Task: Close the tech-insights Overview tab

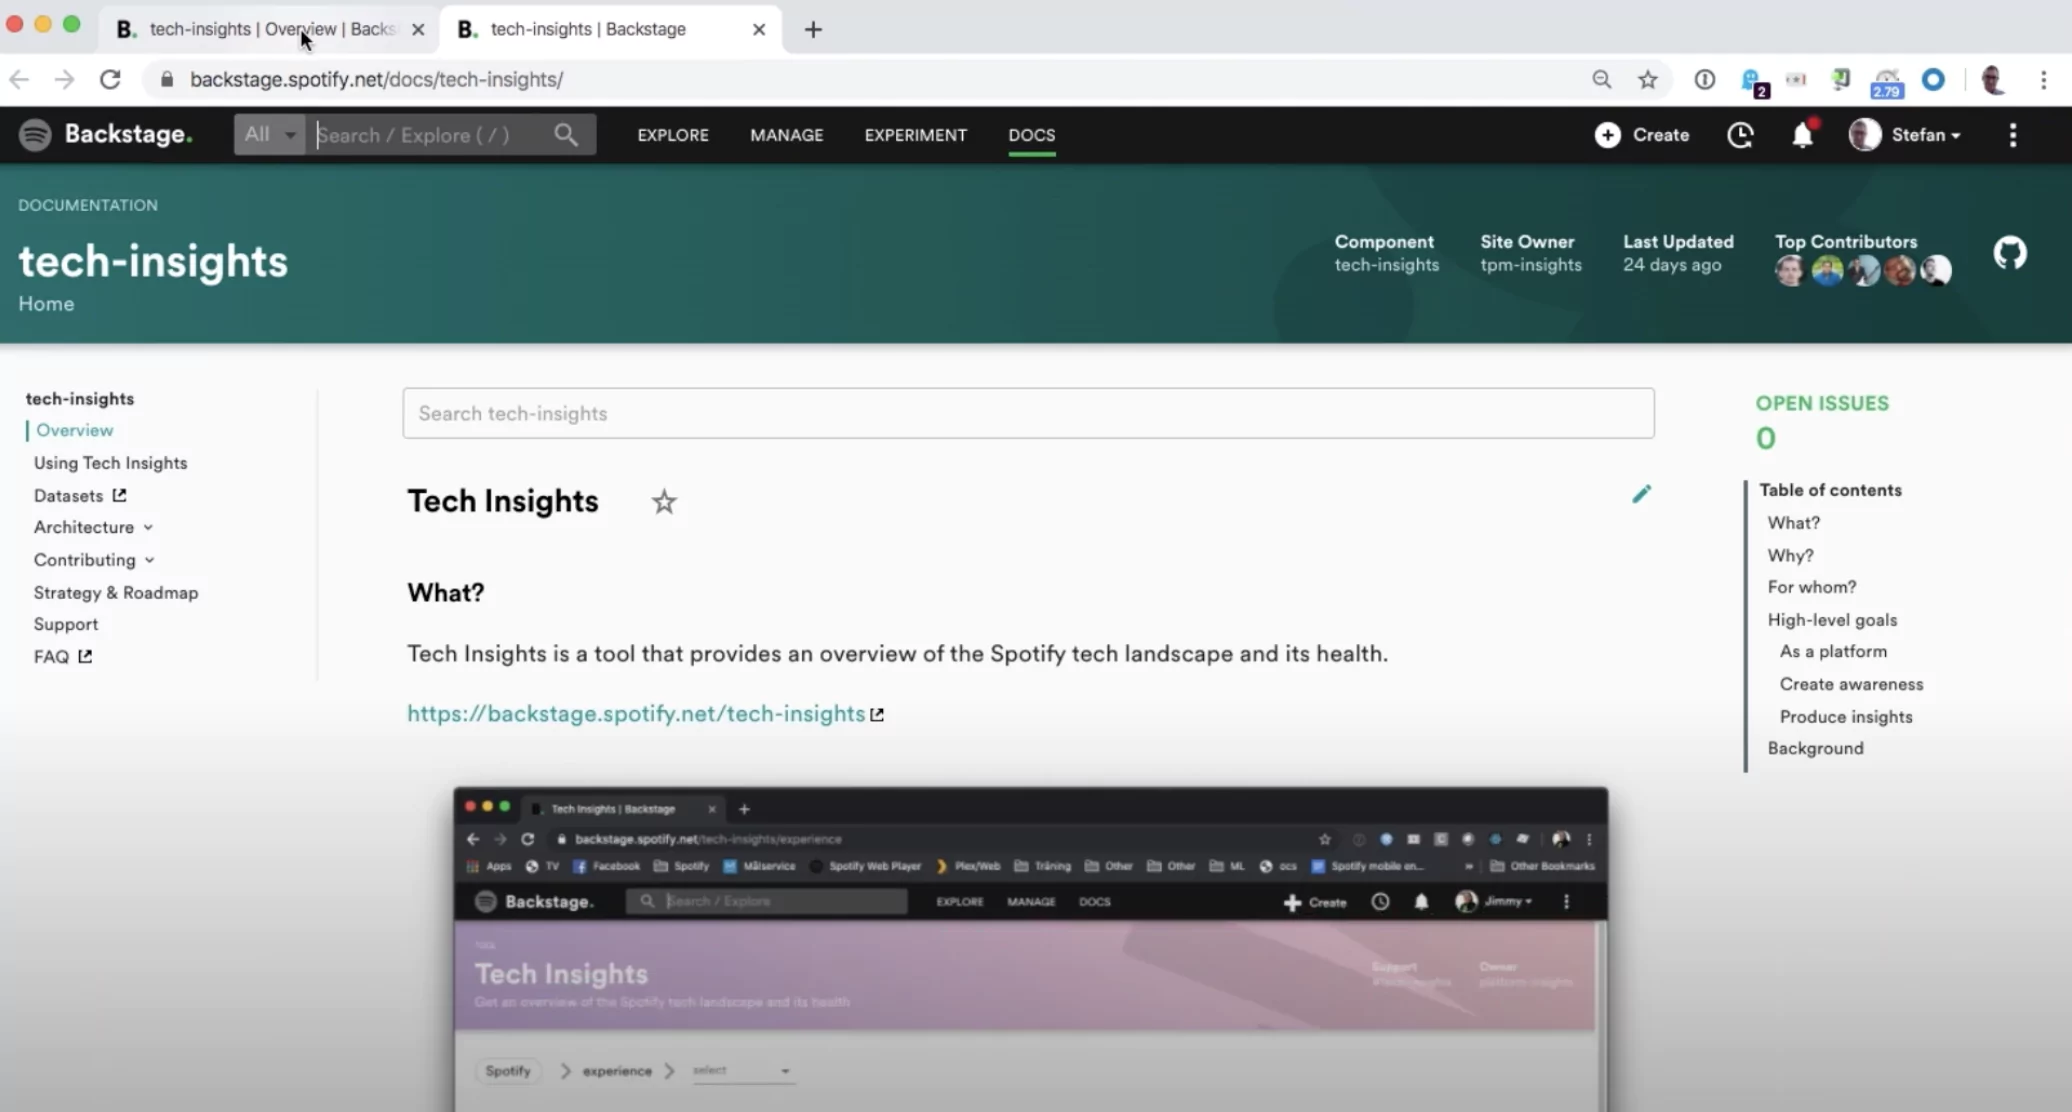Action: pos(418,29)
